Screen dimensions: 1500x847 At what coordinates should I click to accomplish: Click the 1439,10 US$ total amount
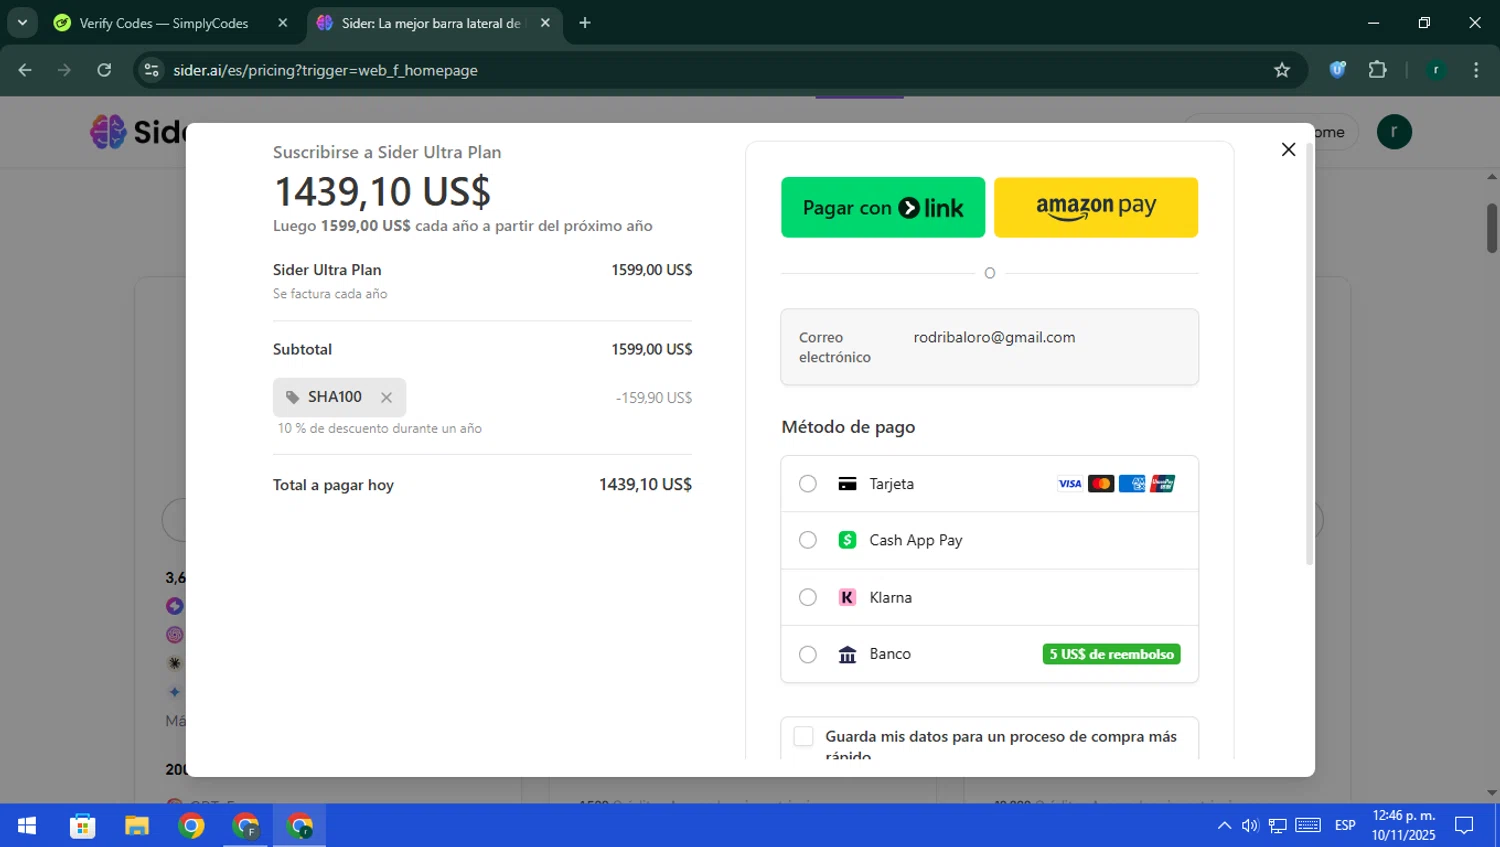645,485
